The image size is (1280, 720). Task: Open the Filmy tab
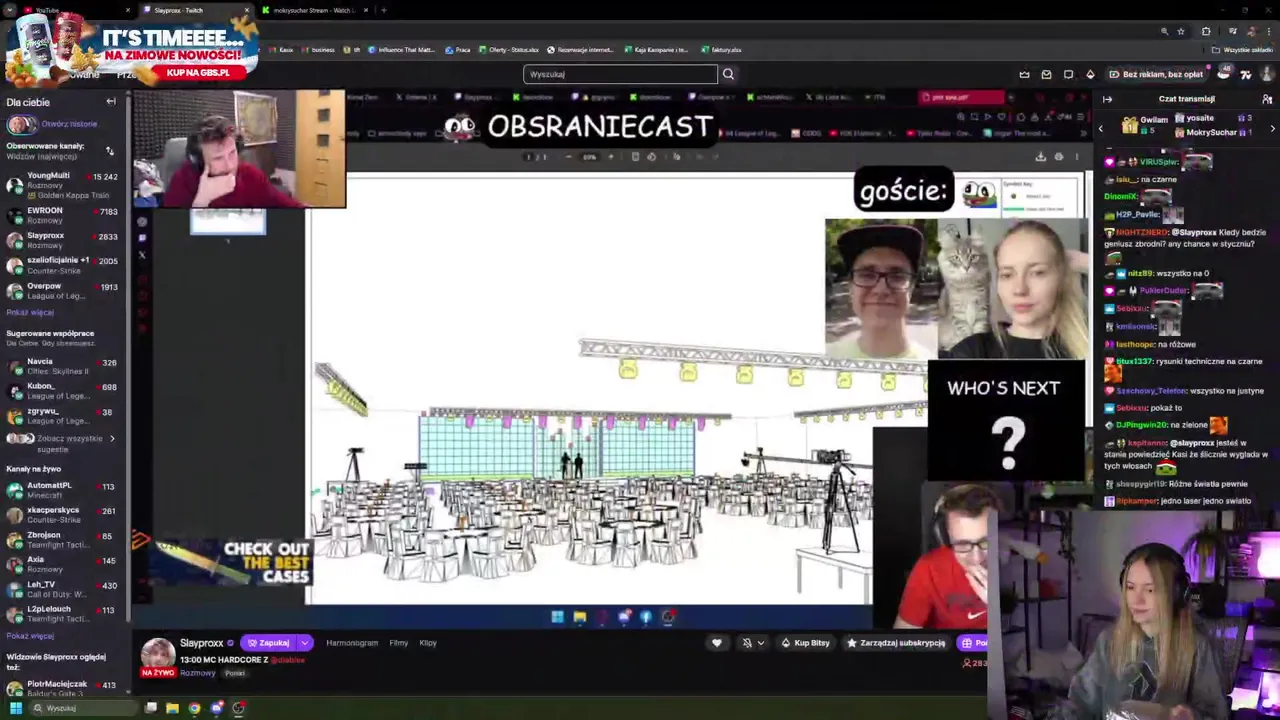click(x=399, y=643)
